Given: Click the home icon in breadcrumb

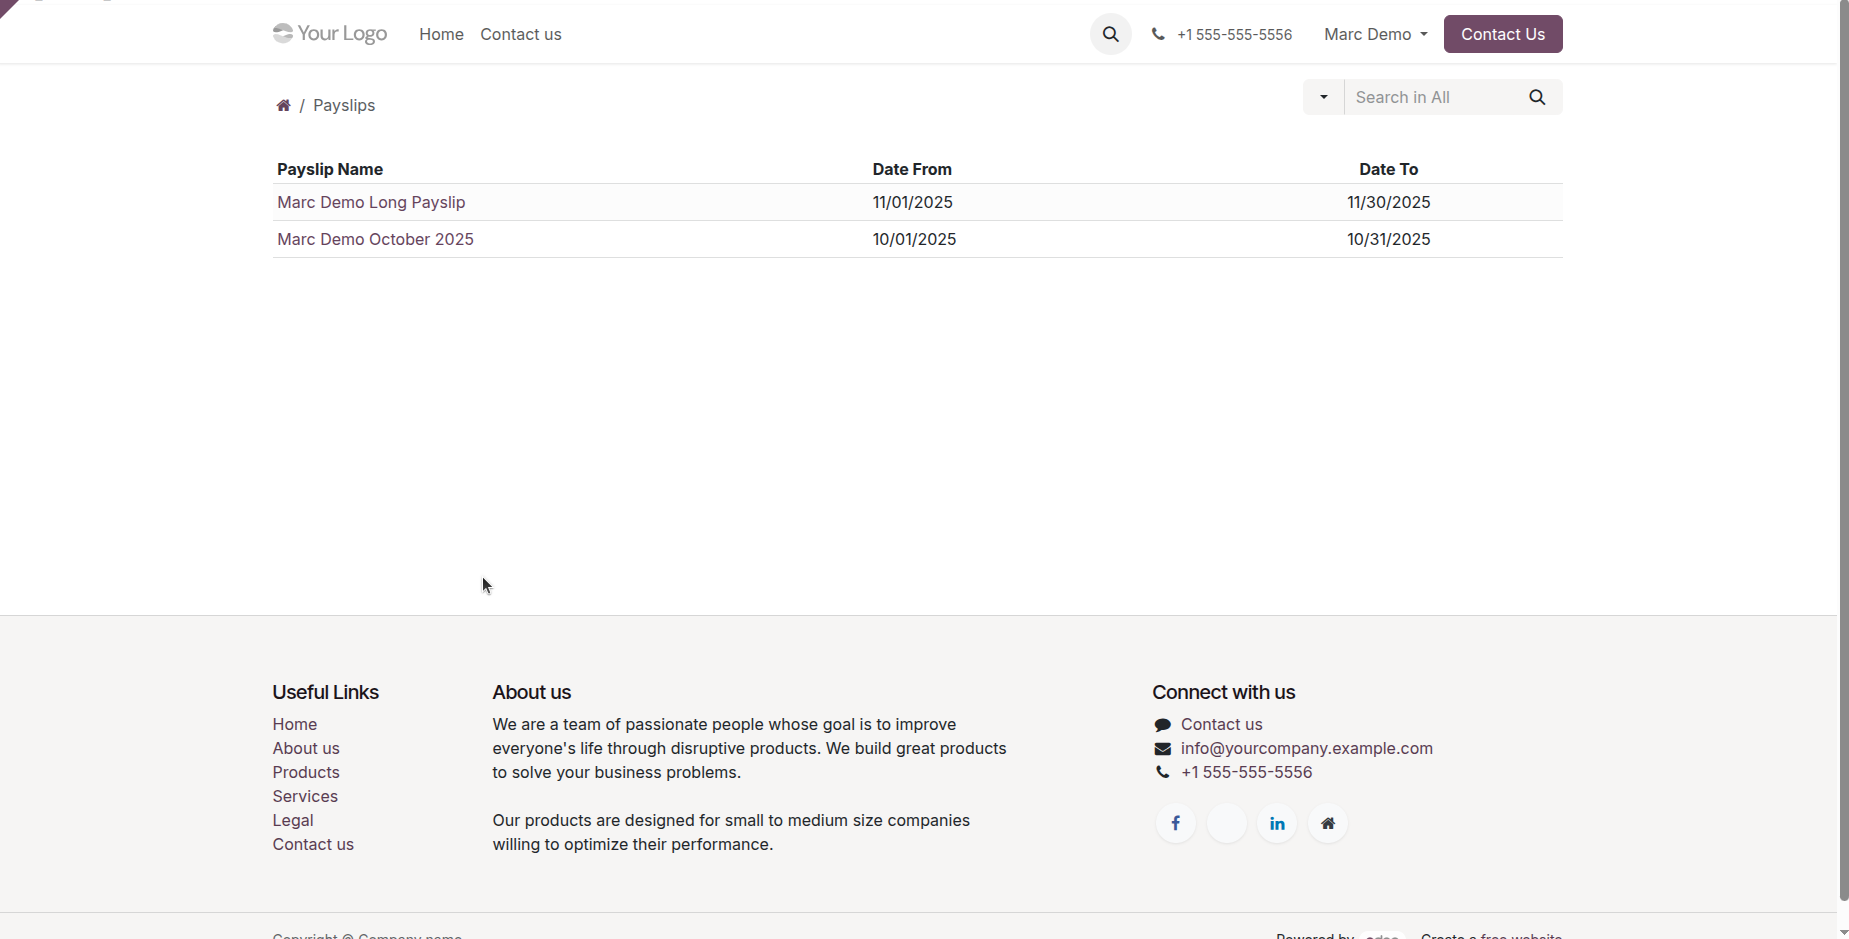Looking at the screenshot, I should 283,105.
